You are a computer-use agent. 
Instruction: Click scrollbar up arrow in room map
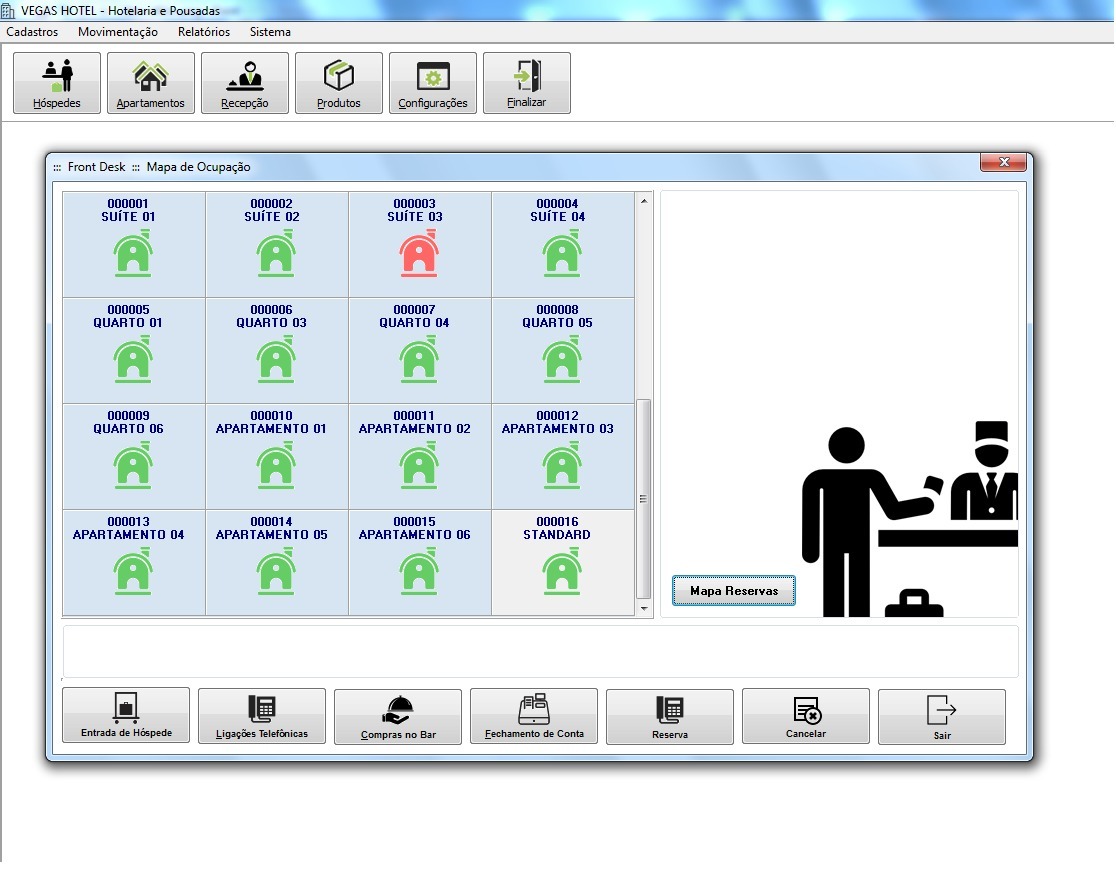tap(644, 202)
